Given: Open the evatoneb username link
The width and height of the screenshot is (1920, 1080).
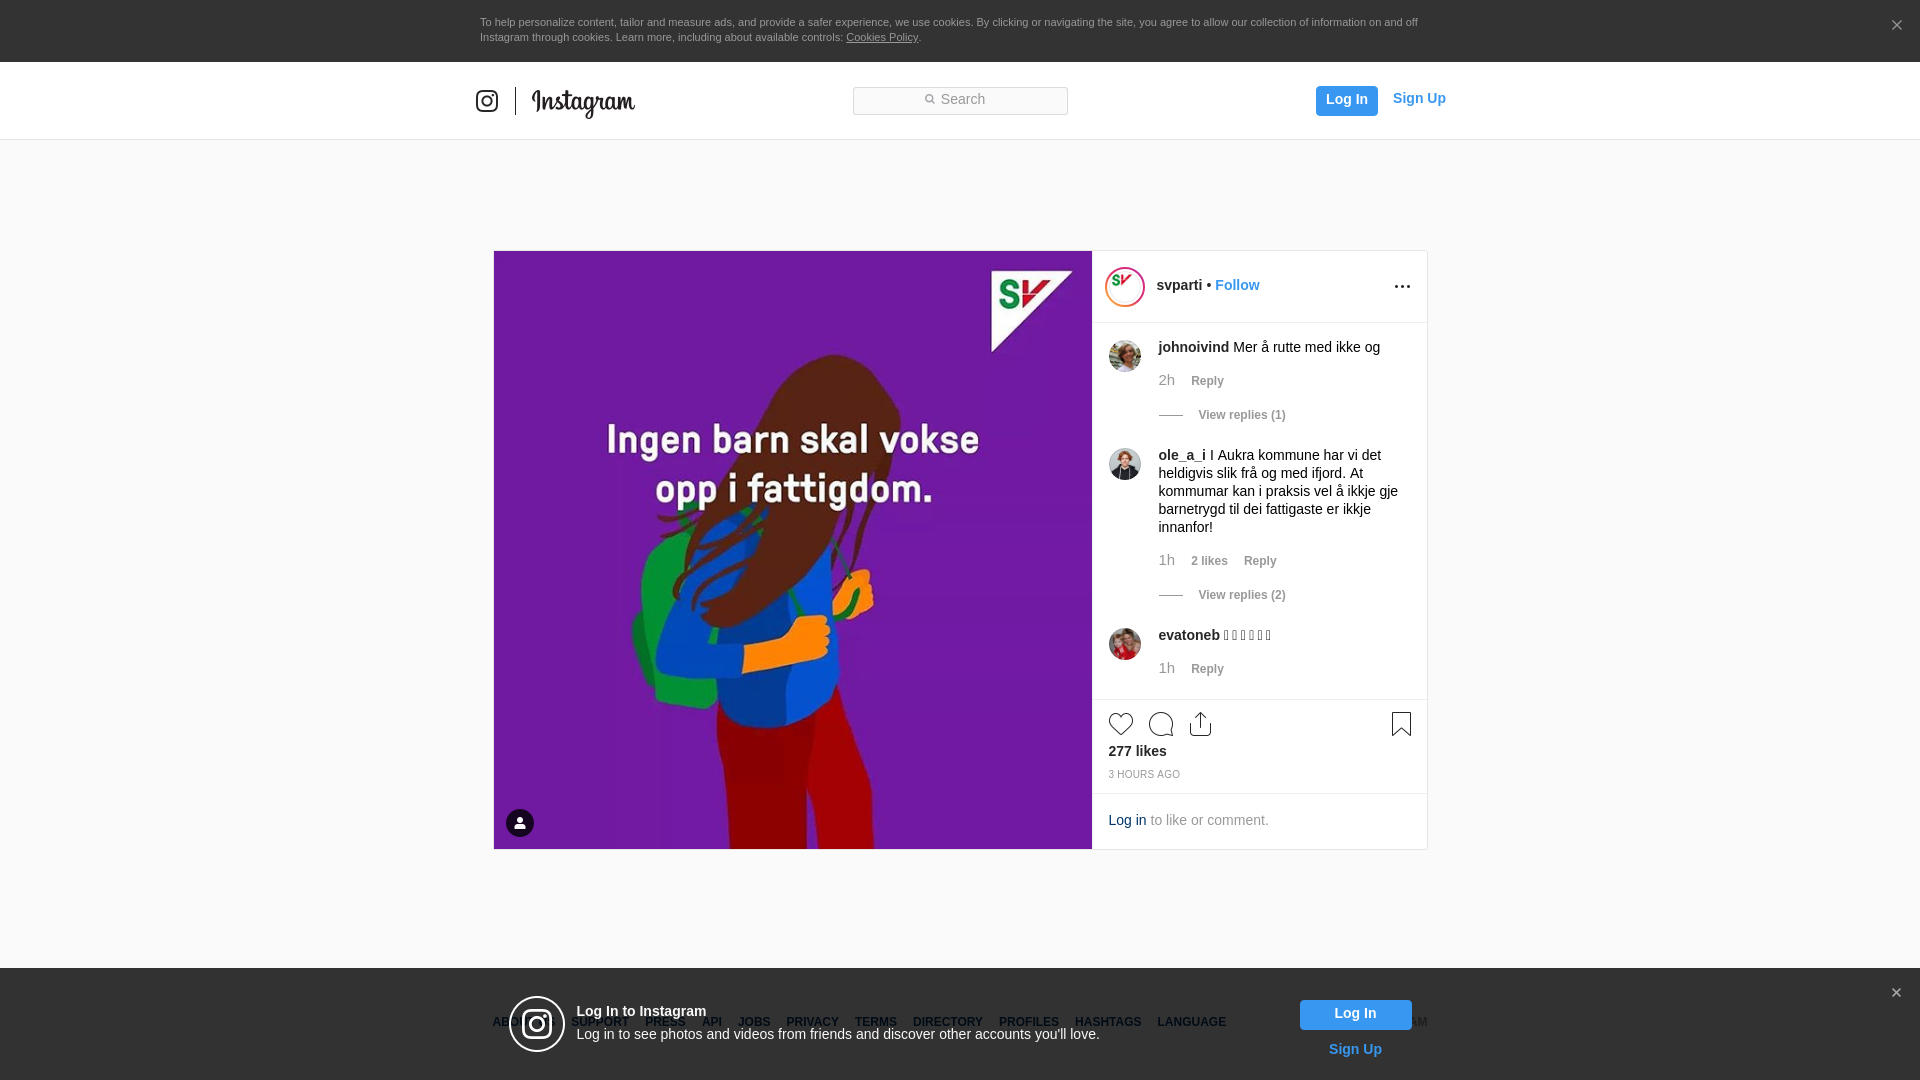Looking at the screenshot, I should click(x=1189, y=635).
